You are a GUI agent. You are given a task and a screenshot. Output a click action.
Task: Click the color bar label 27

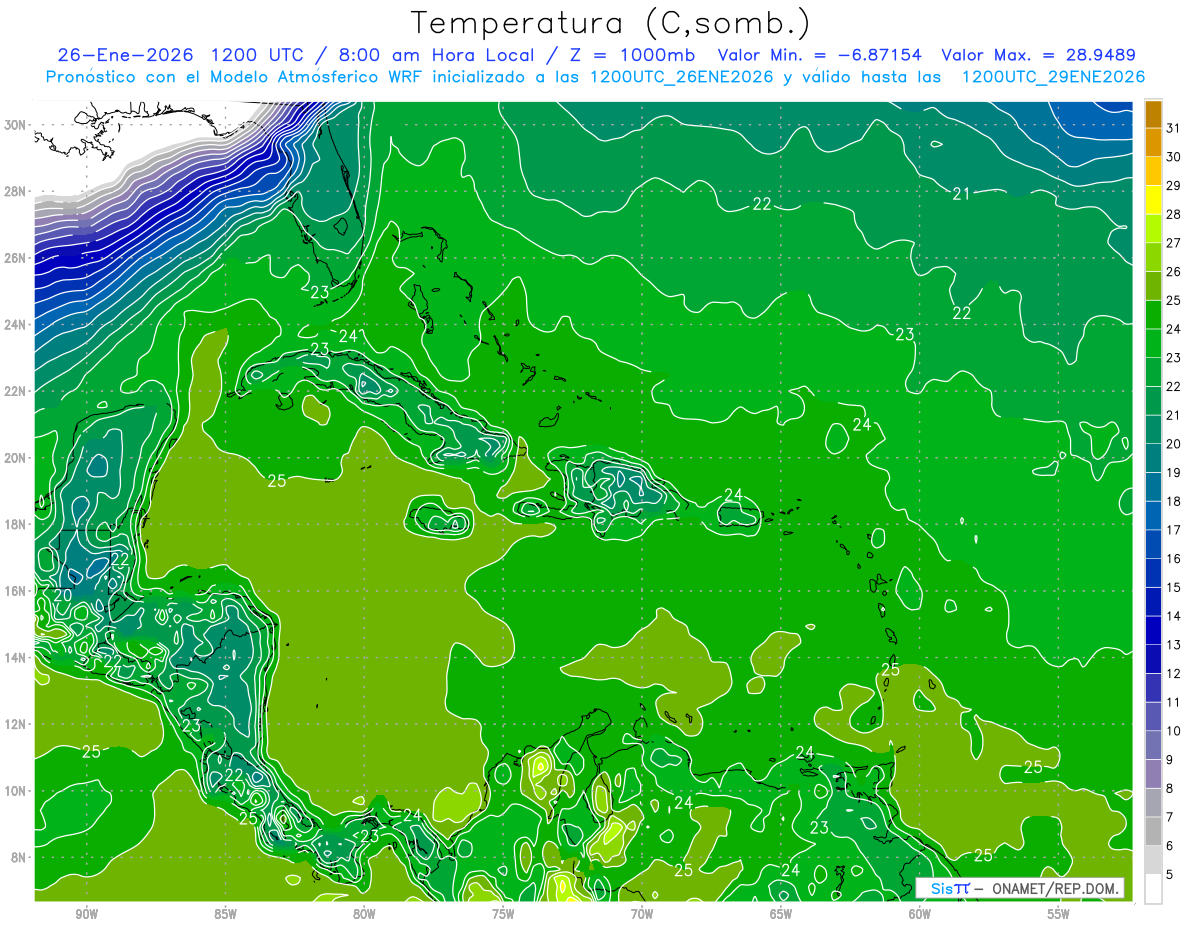[1174, 242]
